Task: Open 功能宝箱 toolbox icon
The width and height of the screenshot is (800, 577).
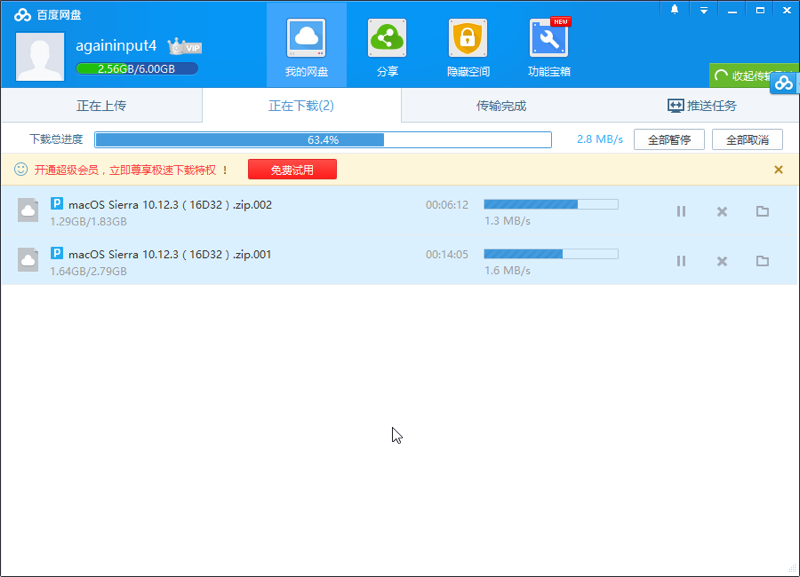Action: point(549,38)
